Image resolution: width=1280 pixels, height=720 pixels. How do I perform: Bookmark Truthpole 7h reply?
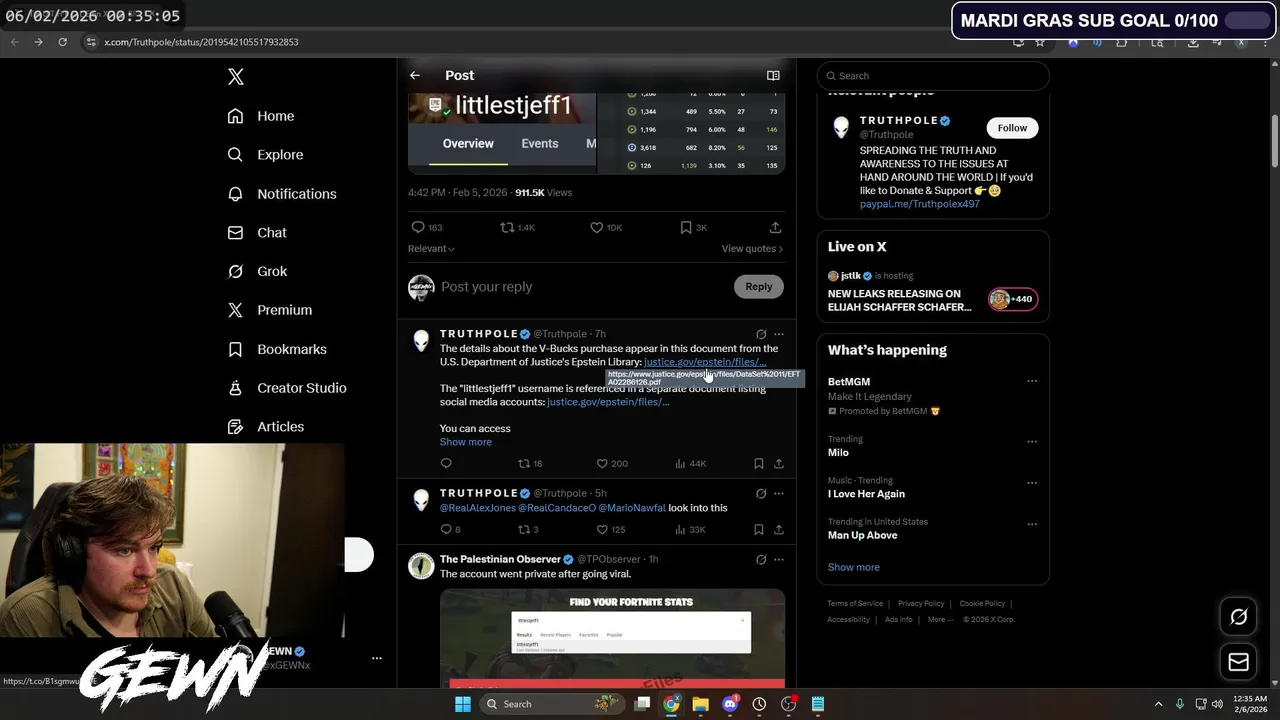(x=758, y=464)
